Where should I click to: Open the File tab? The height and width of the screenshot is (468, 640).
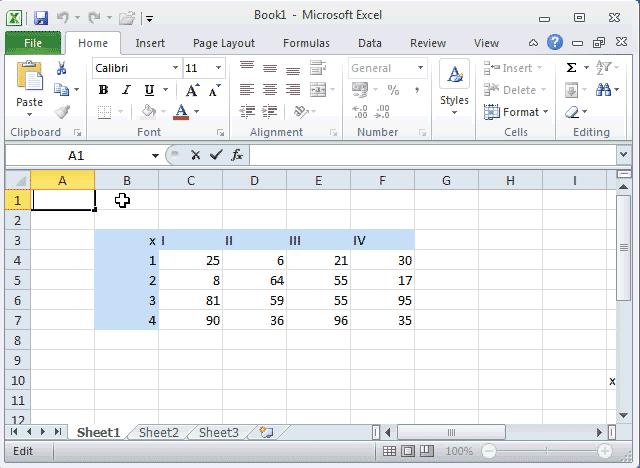pyautogui.click(x=32, y=43)
